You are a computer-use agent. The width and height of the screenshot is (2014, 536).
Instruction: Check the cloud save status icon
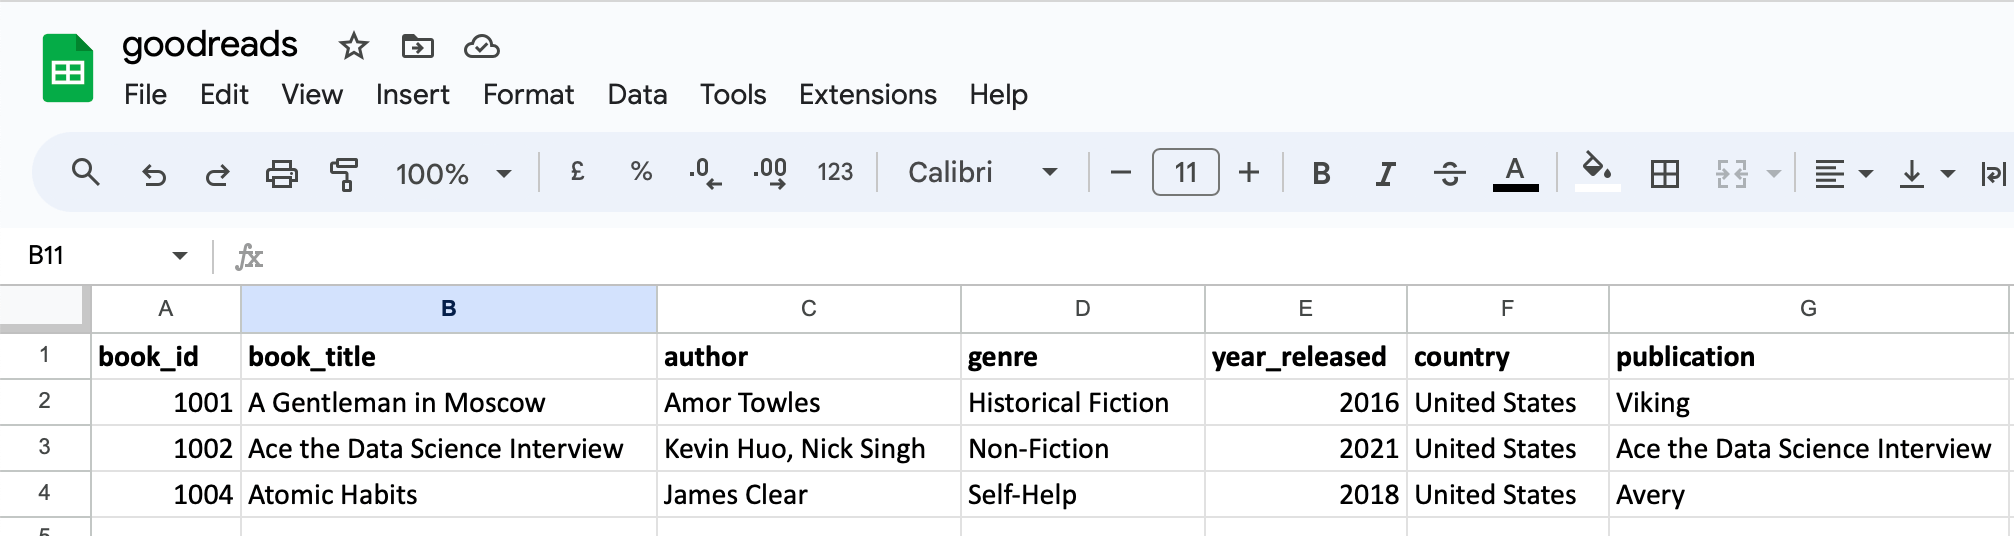pyautogui.click(x=482, y=46)
